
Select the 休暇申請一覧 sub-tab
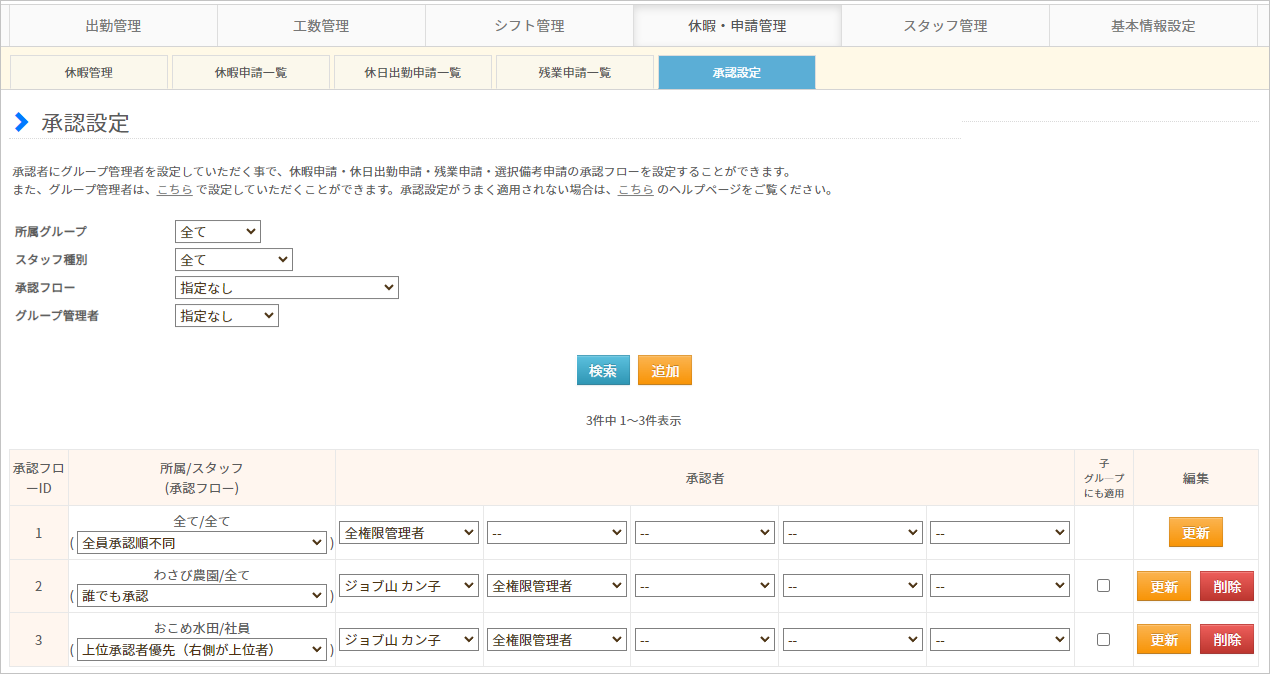[250, 72]
